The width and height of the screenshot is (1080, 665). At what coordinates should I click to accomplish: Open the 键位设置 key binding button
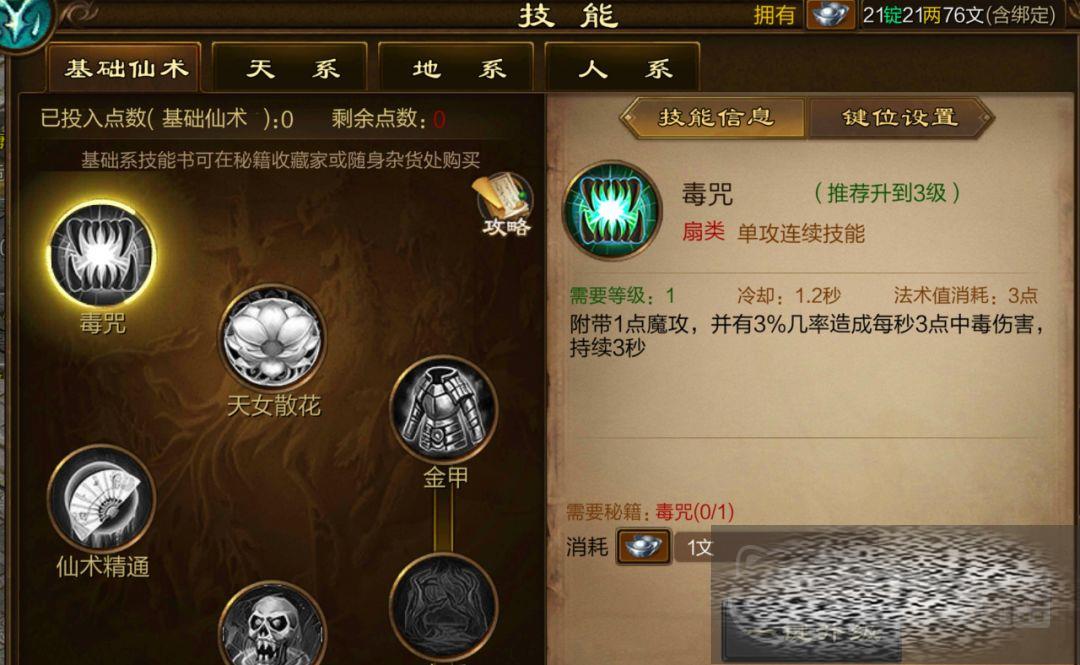pos(900,118)
